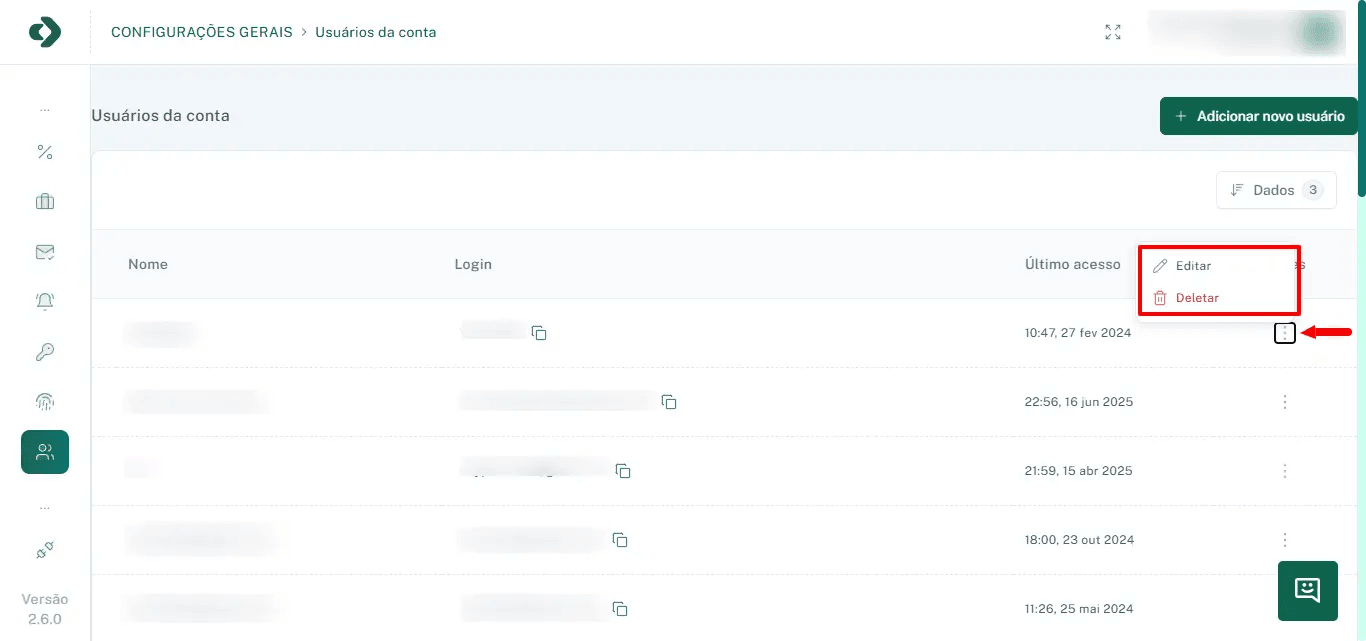This screenshot has height=641, width=1366.
Task: Select the alarm bell icon in sidebar
Action: (45, 301)
